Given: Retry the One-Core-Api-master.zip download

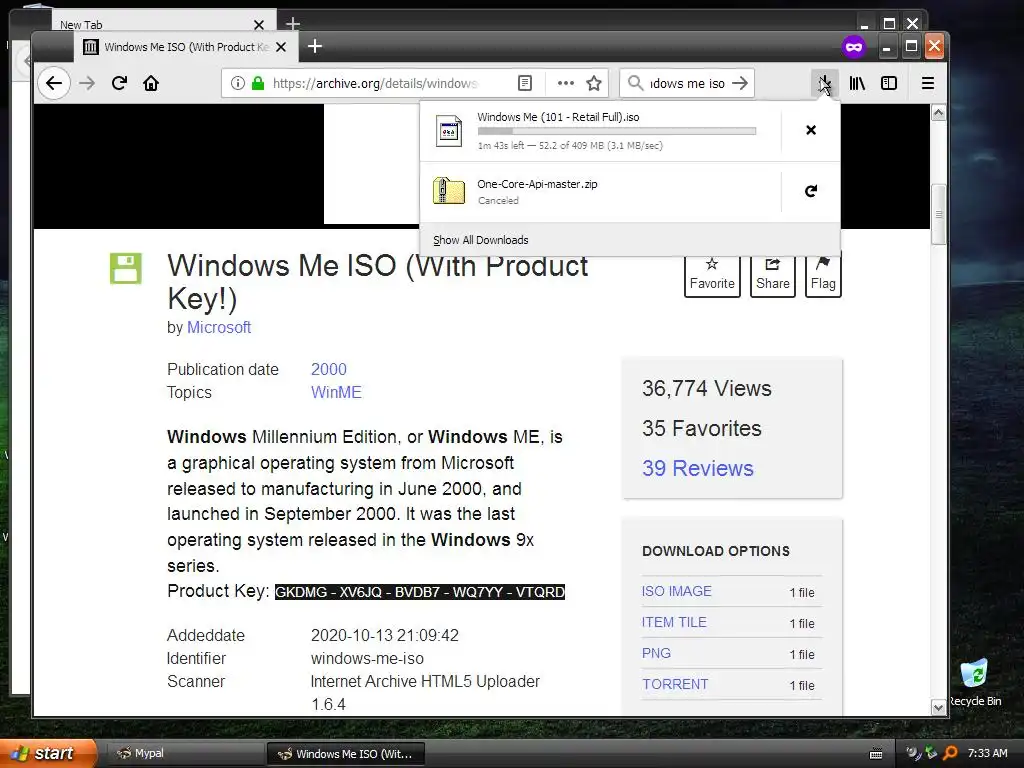Looking at the screenshot, I should tap(810, 191).
